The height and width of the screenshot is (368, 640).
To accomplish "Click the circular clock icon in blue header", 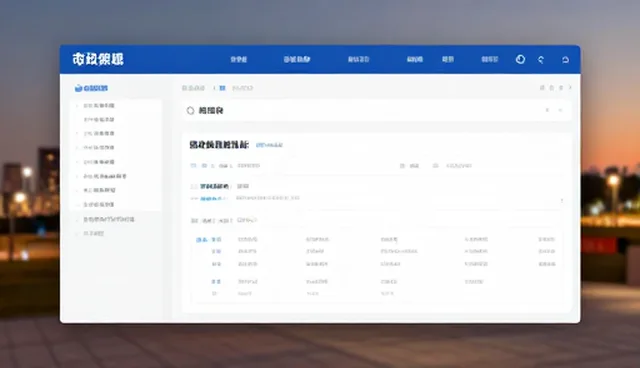I will (x=520, y=59).
